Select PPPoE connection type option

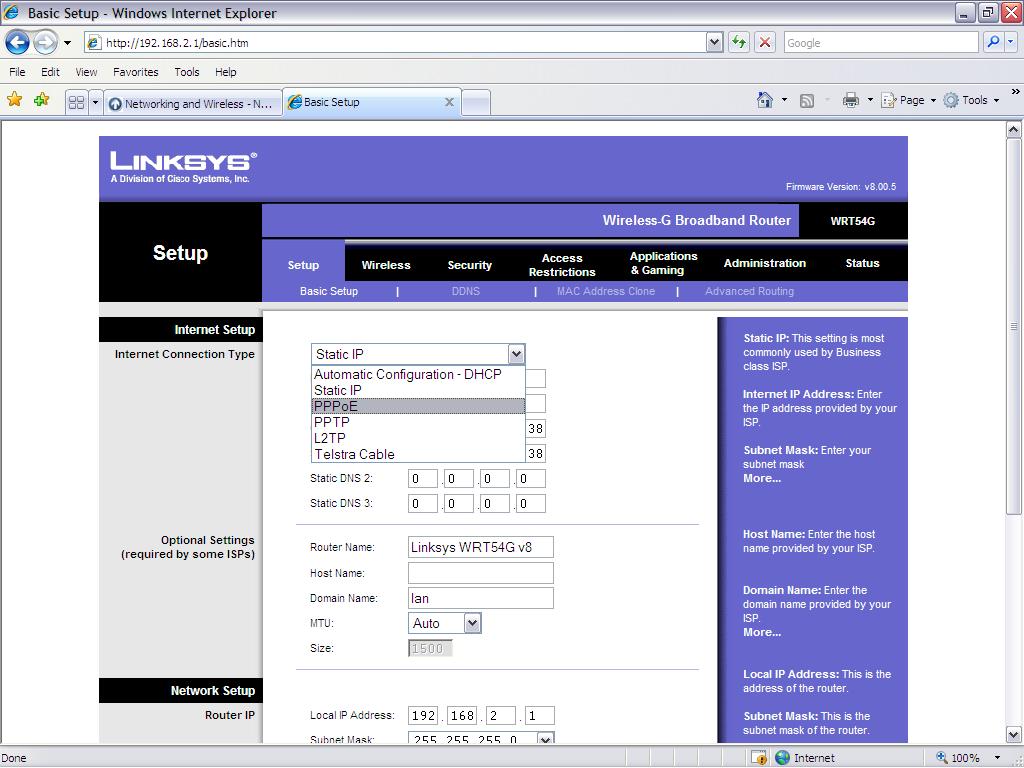(x=418, y=406)
